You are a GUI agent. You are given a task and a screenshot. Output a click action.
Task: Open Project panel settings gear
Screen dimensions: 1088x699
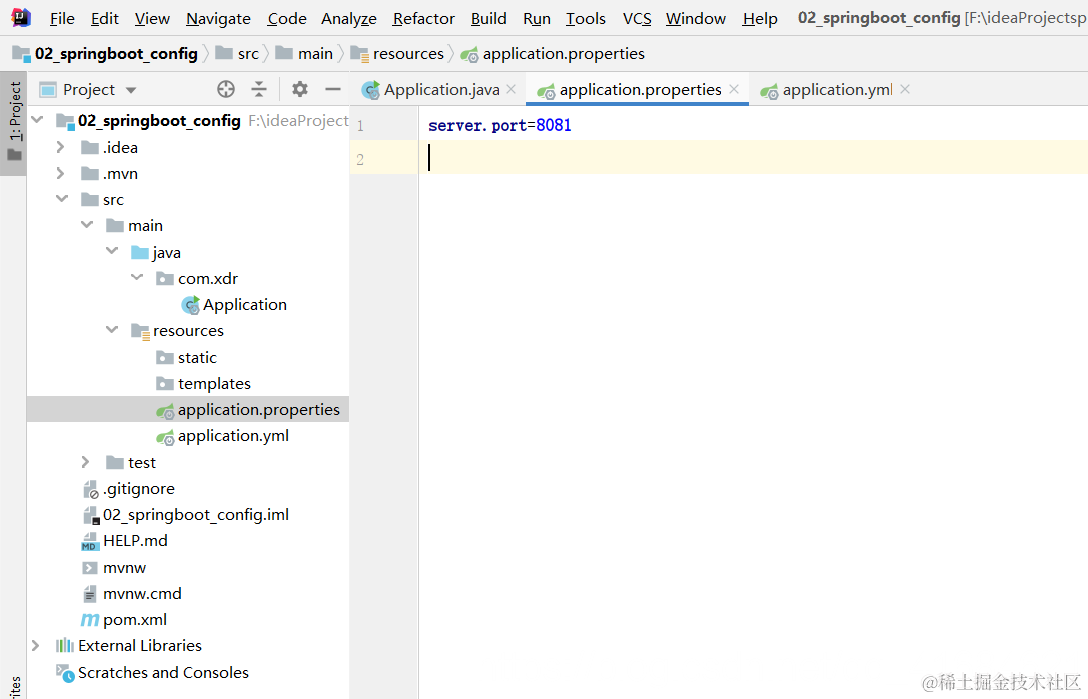(300, 89)
